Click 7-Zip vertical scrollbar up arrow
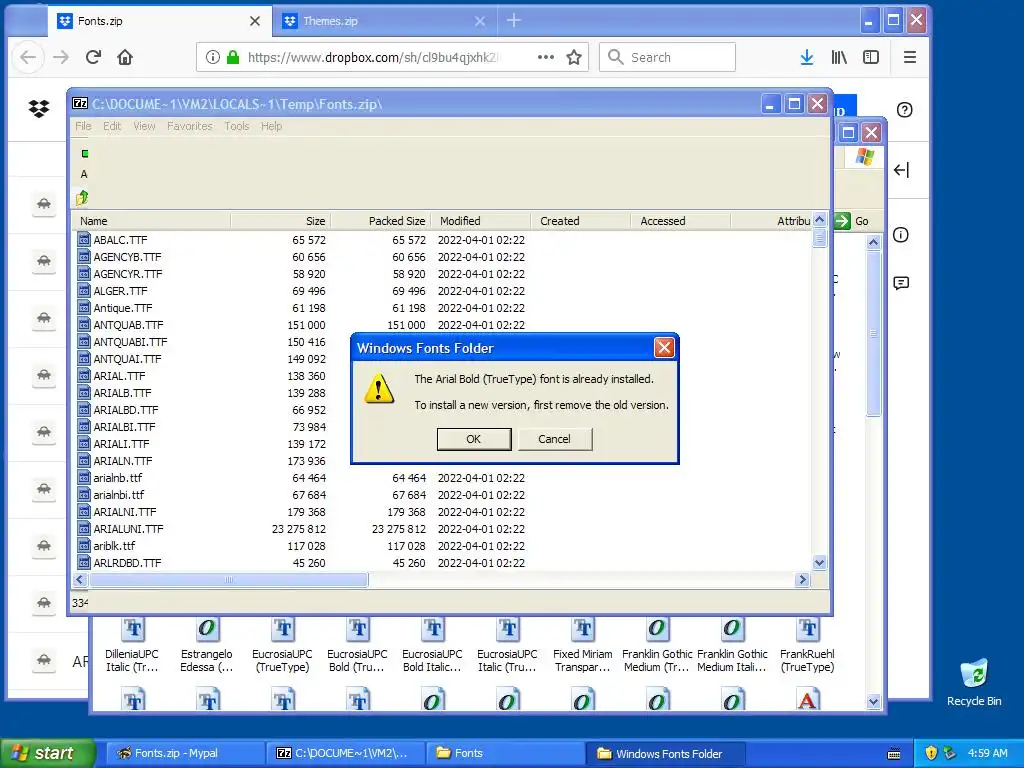Screen dimensions: 1024x768 (x=820, y=220)
